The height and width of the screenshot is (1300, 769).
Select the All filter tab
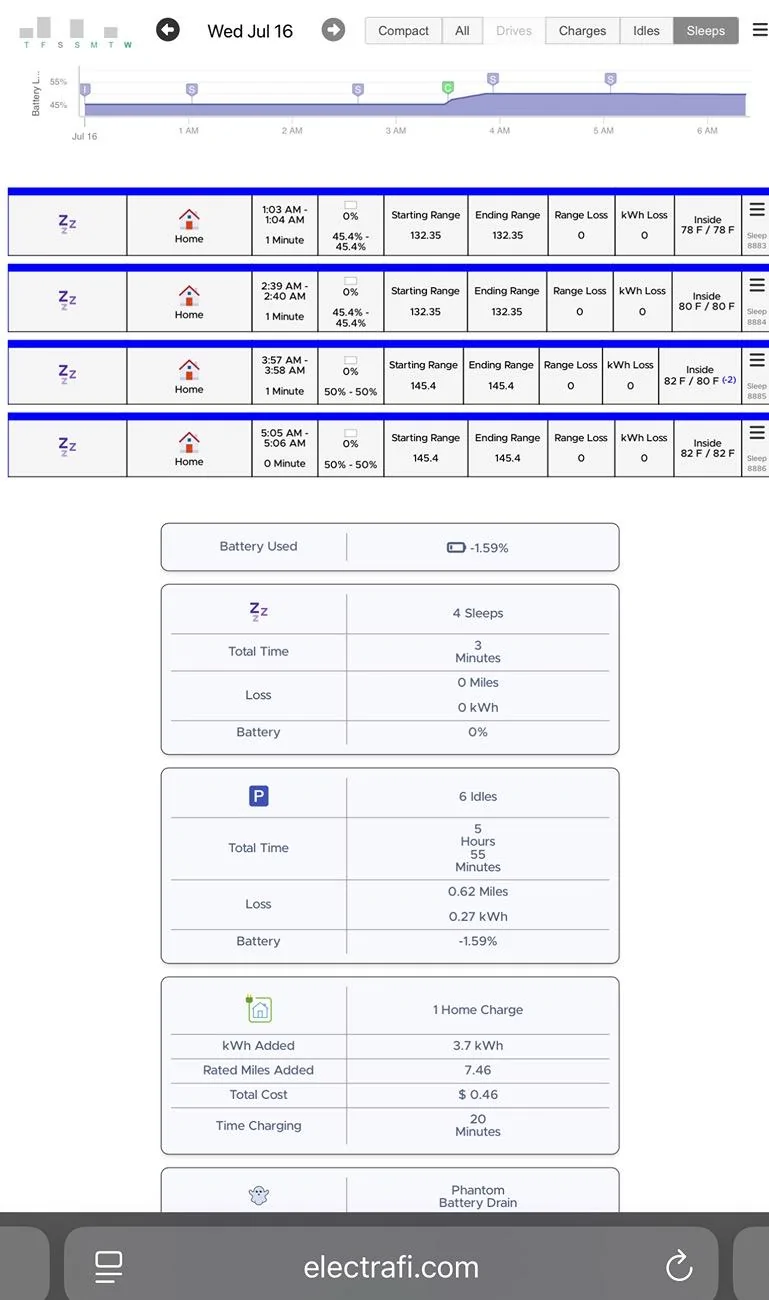462,31
